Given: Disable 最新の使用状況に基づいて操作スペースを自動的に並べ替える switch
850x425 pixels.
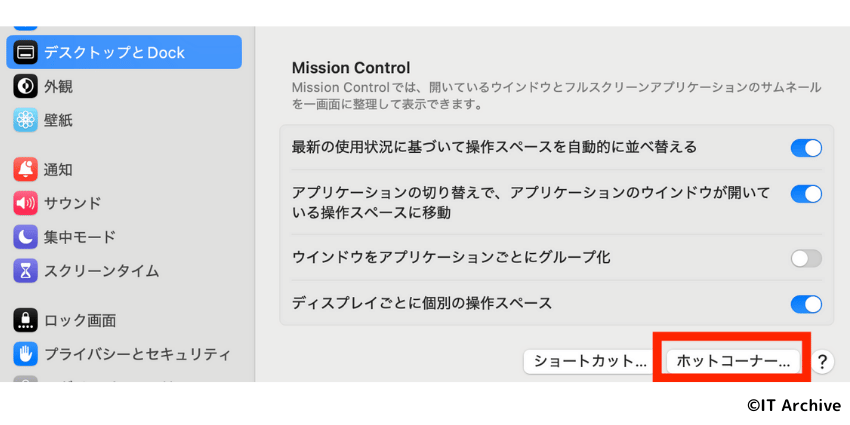Looking at the screenshot, I should pyautogui.click(x=806, y=148).
